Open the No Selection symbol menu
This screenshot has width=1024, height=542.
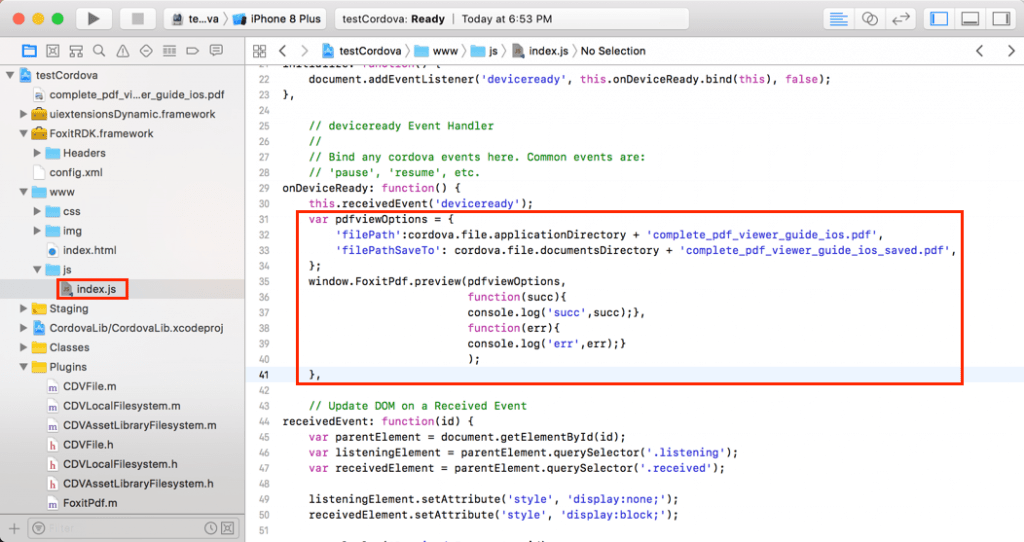point(613,51)
